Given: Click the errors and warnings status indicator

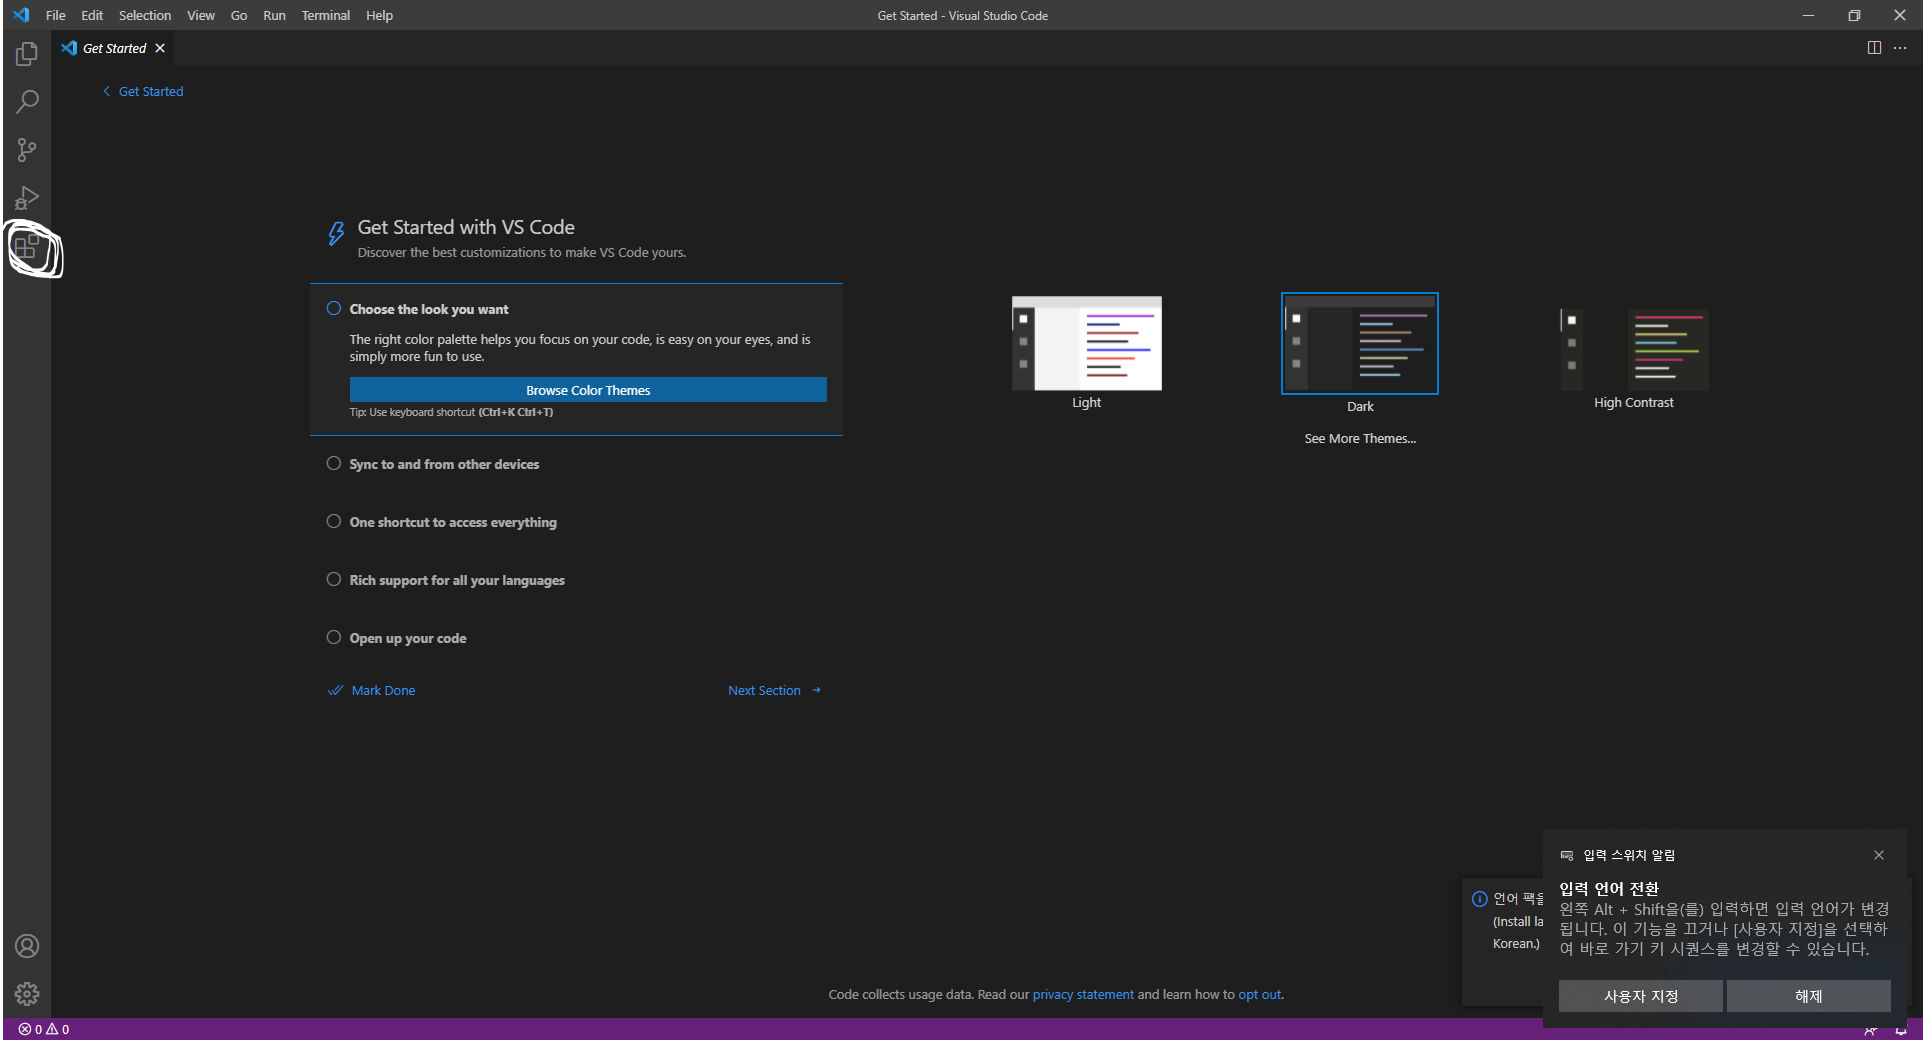Looking at the screenshot, I should pyautogui.click(x=44, y=1029).
